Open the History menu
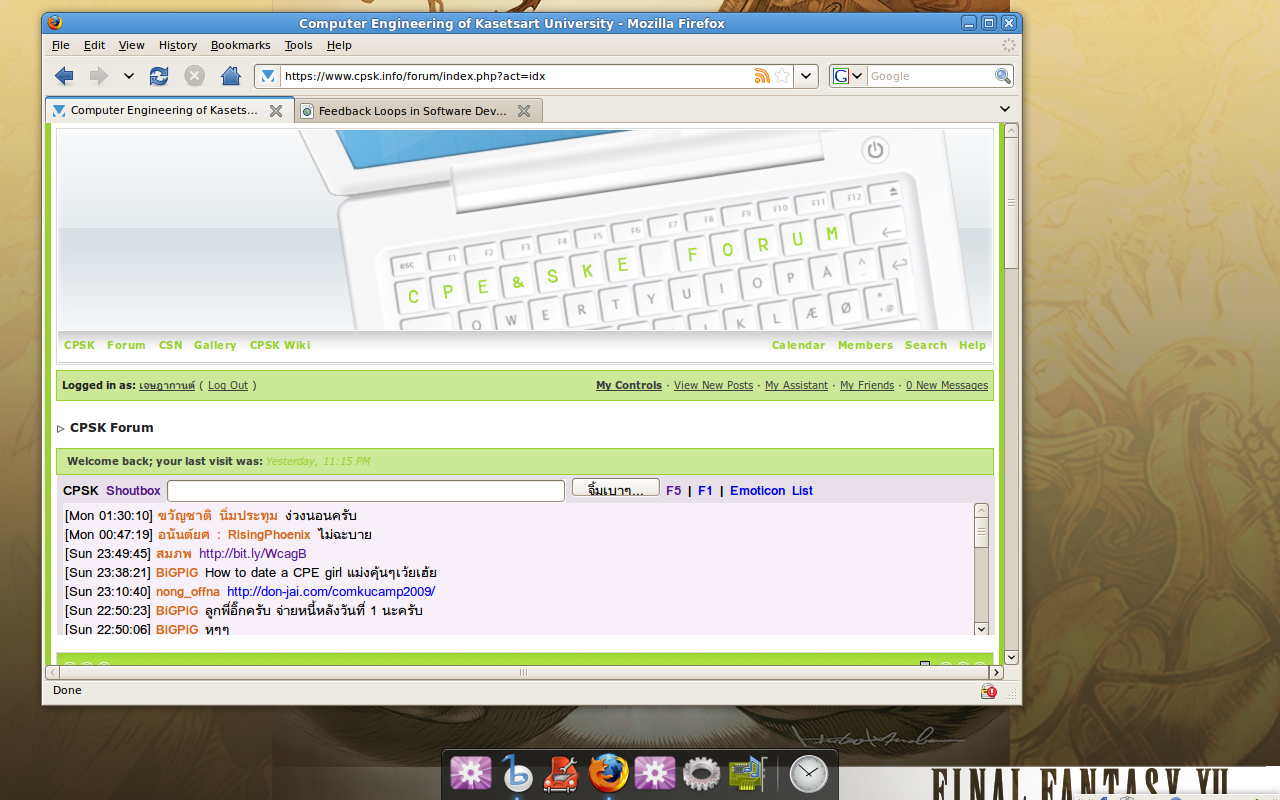This screenshot has width=1280, height=800. [x=178, y=45]
